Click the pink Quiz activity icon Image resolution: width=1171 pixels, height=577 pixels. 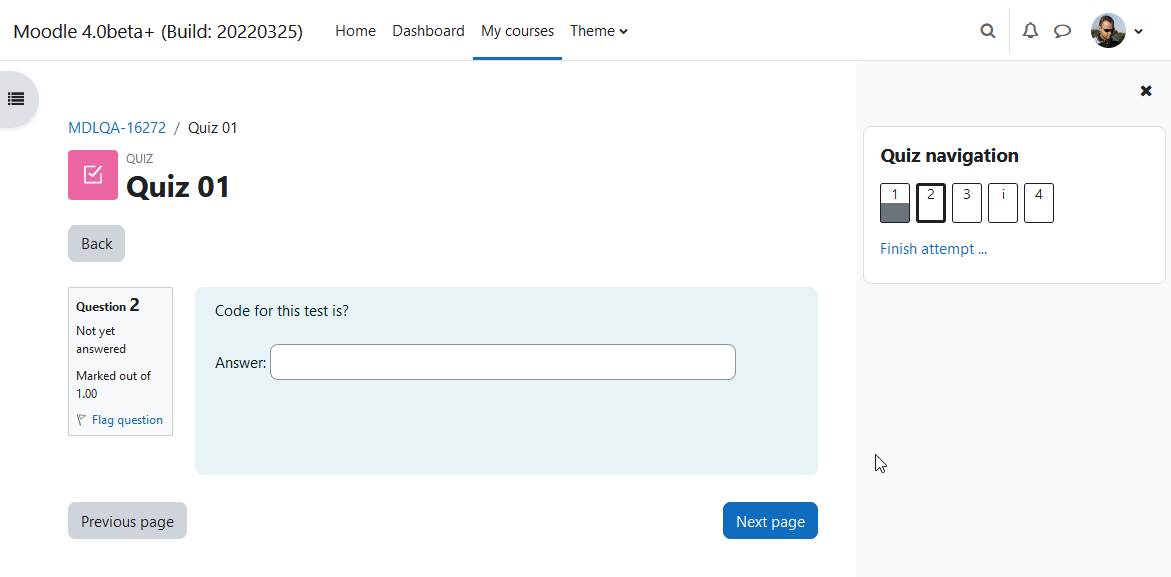coord(93,175)
